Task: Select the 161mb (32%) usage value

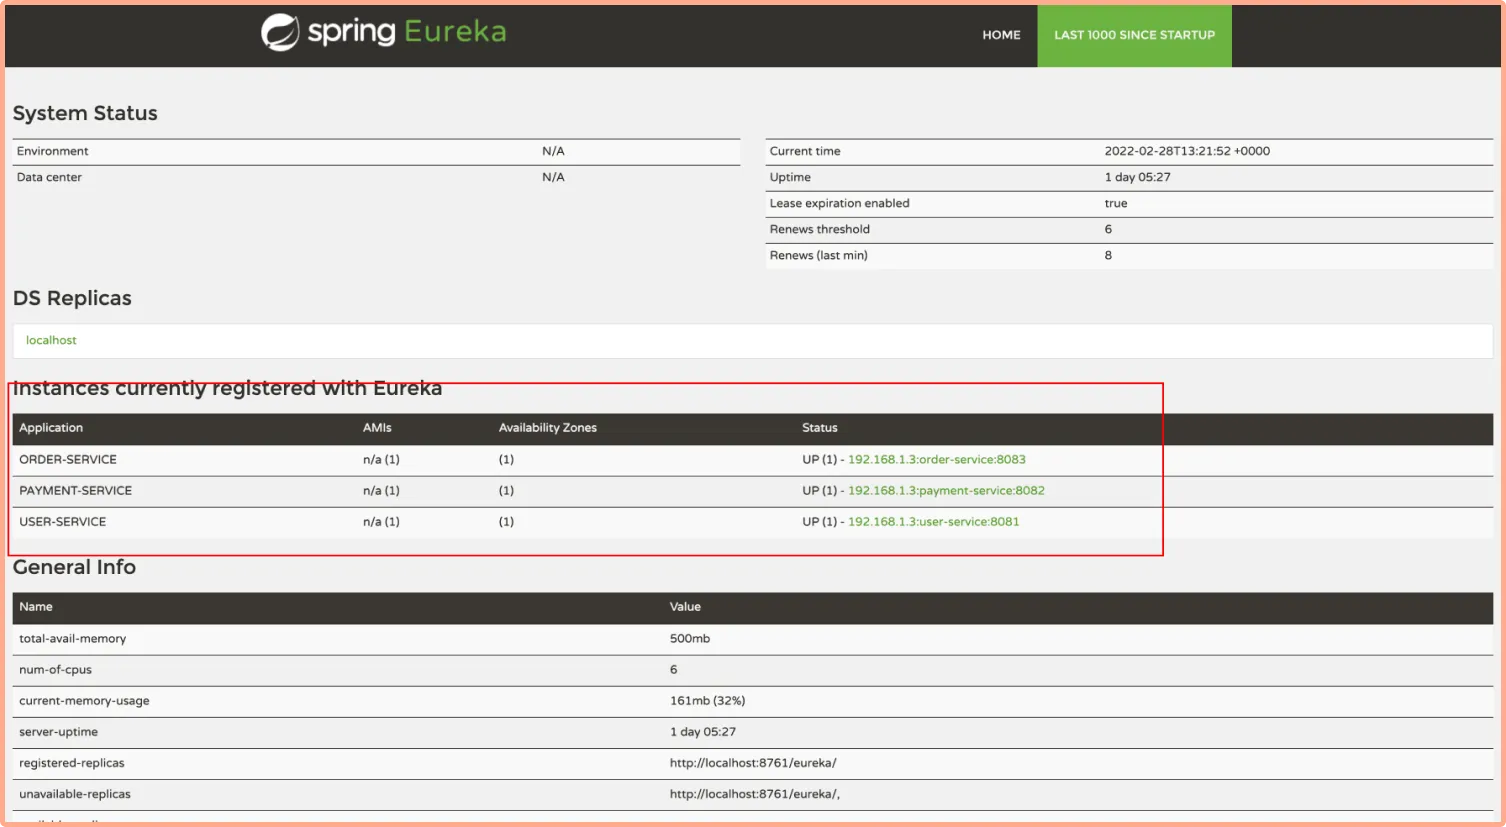Action: (708, 700)
